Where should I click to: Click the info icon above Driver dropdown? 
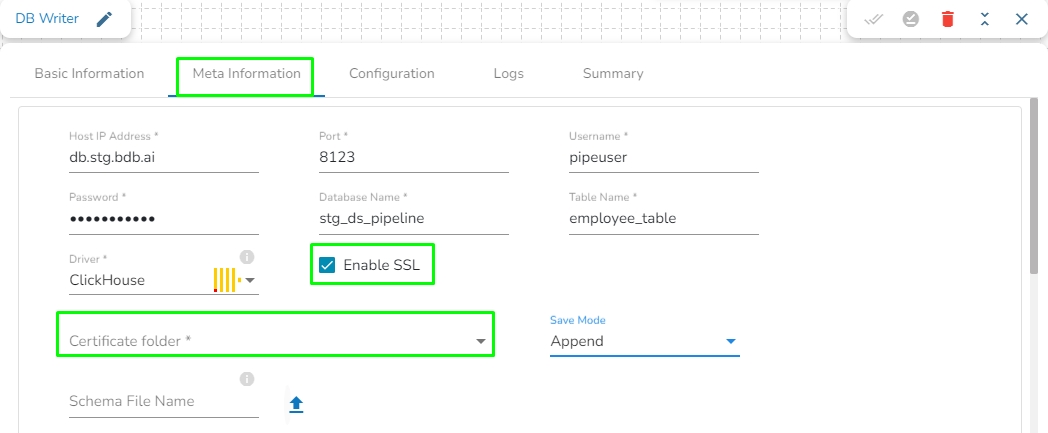[247, 256]
